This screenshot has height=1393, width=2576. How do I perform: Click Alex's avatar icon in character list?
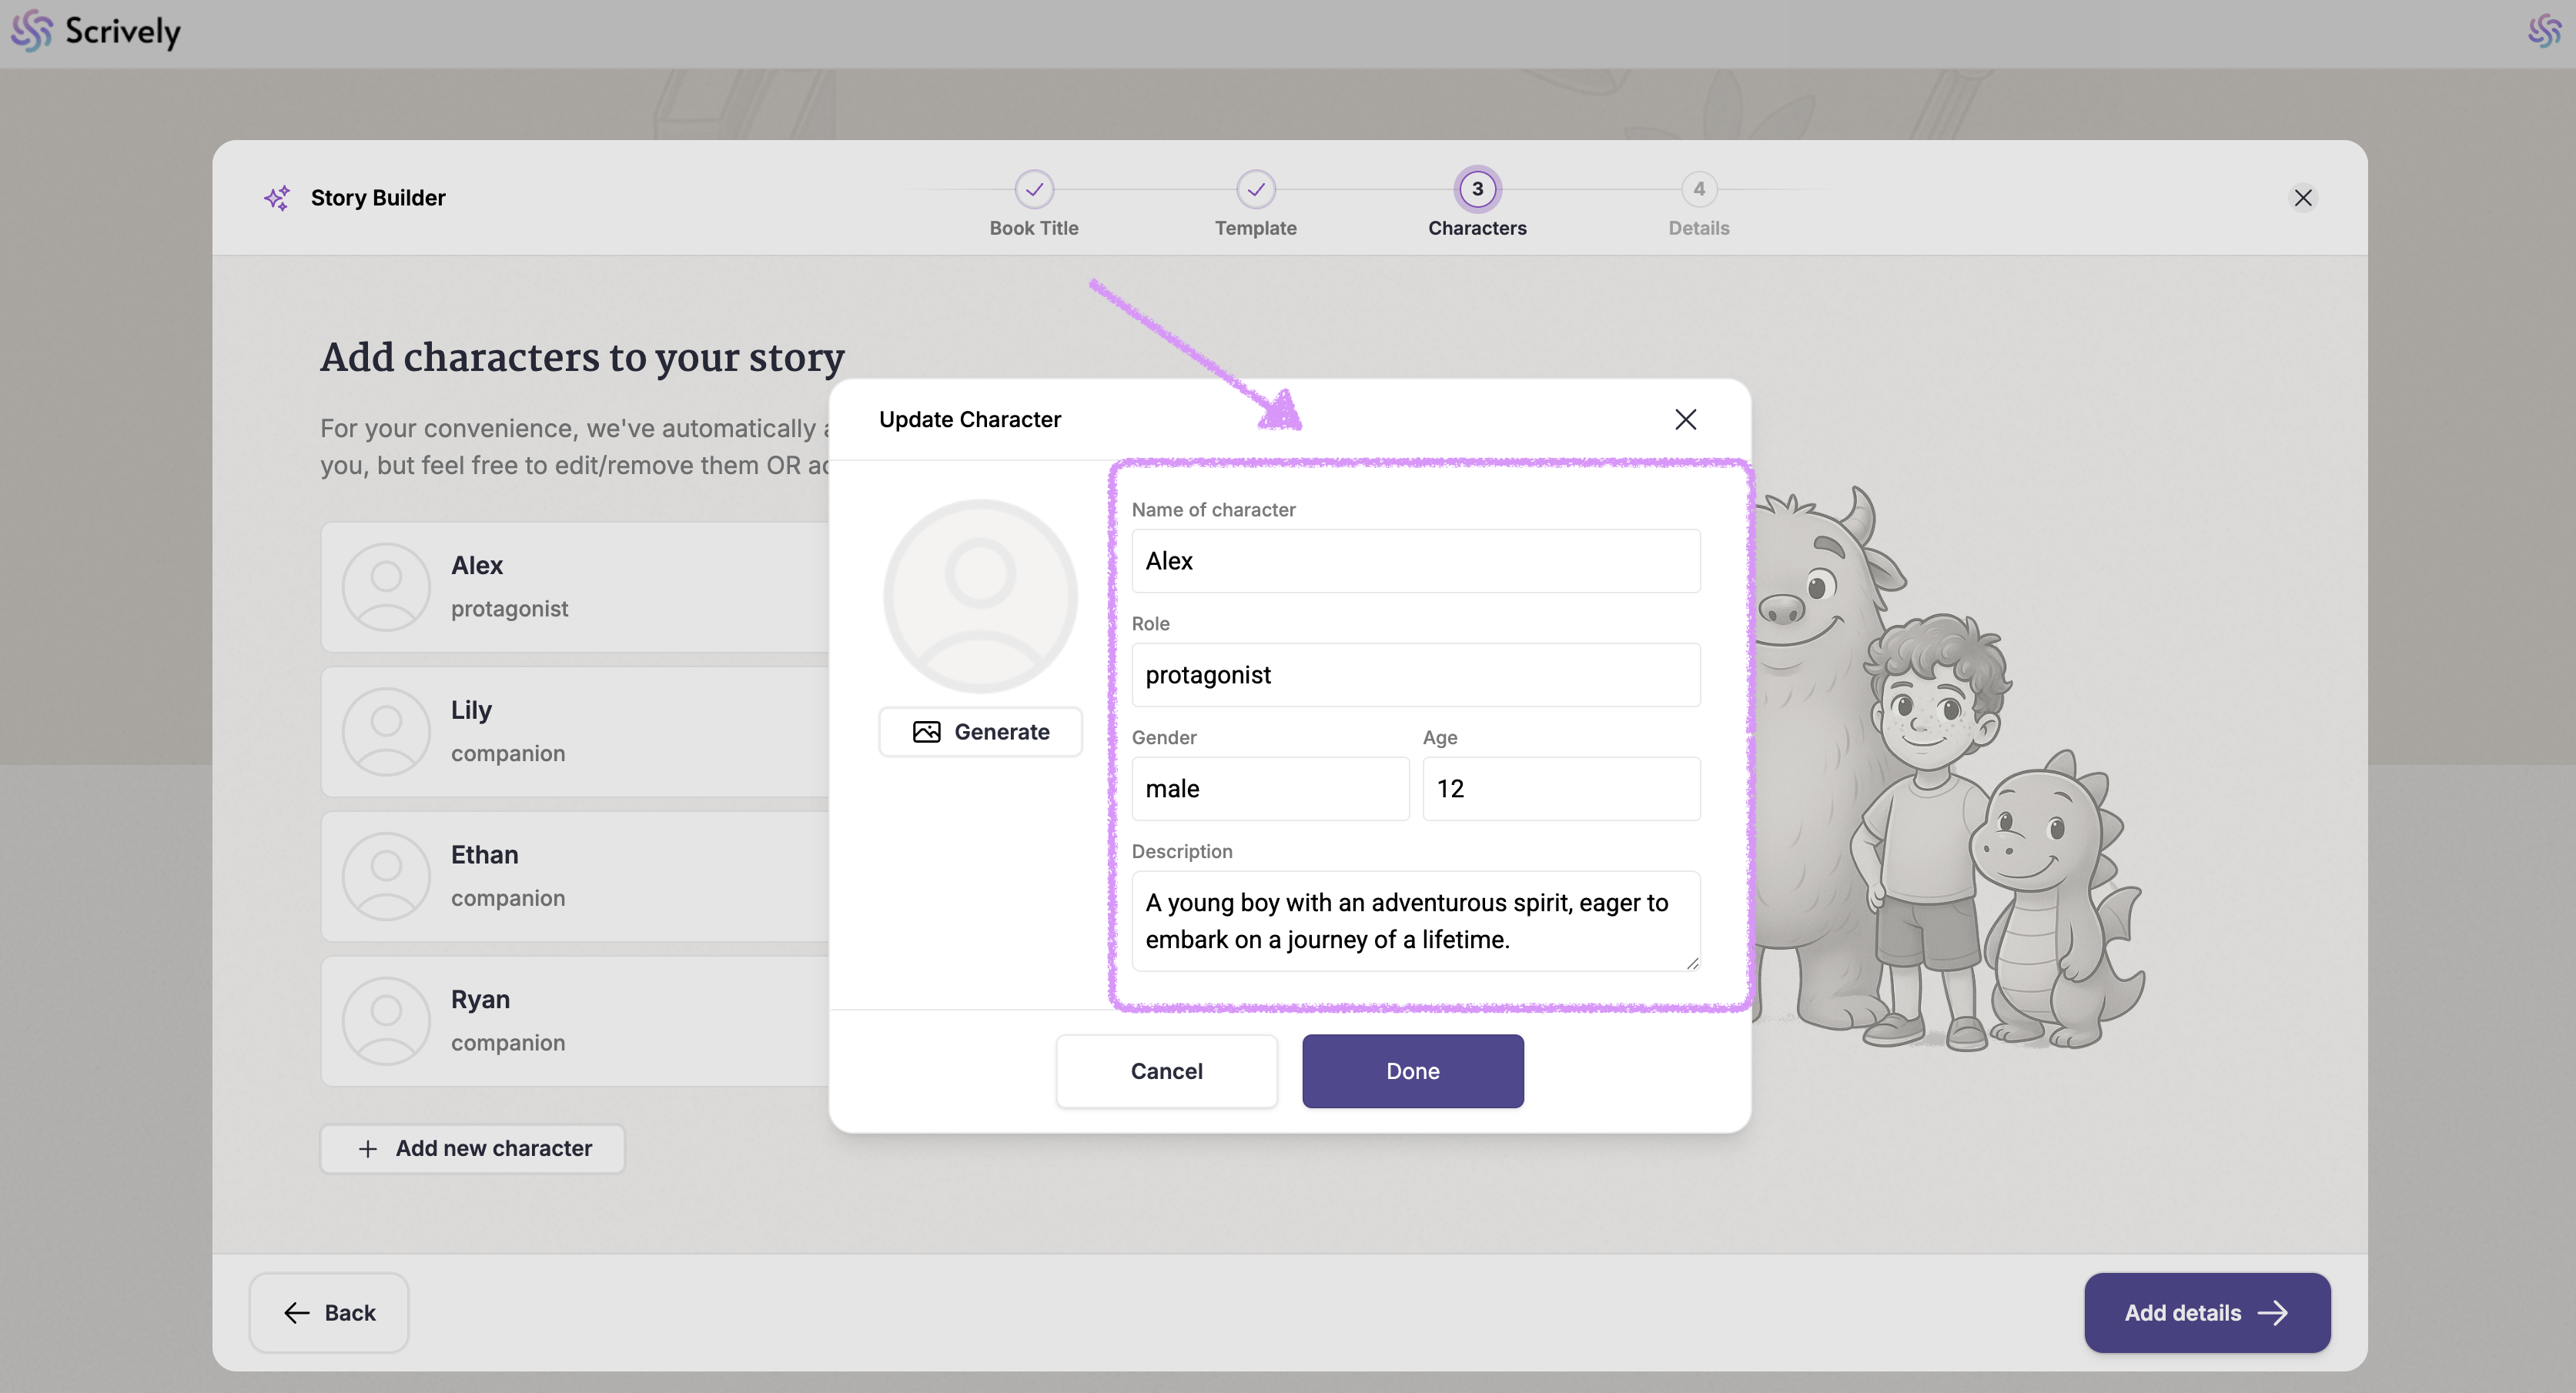click(x=386, y=587)
